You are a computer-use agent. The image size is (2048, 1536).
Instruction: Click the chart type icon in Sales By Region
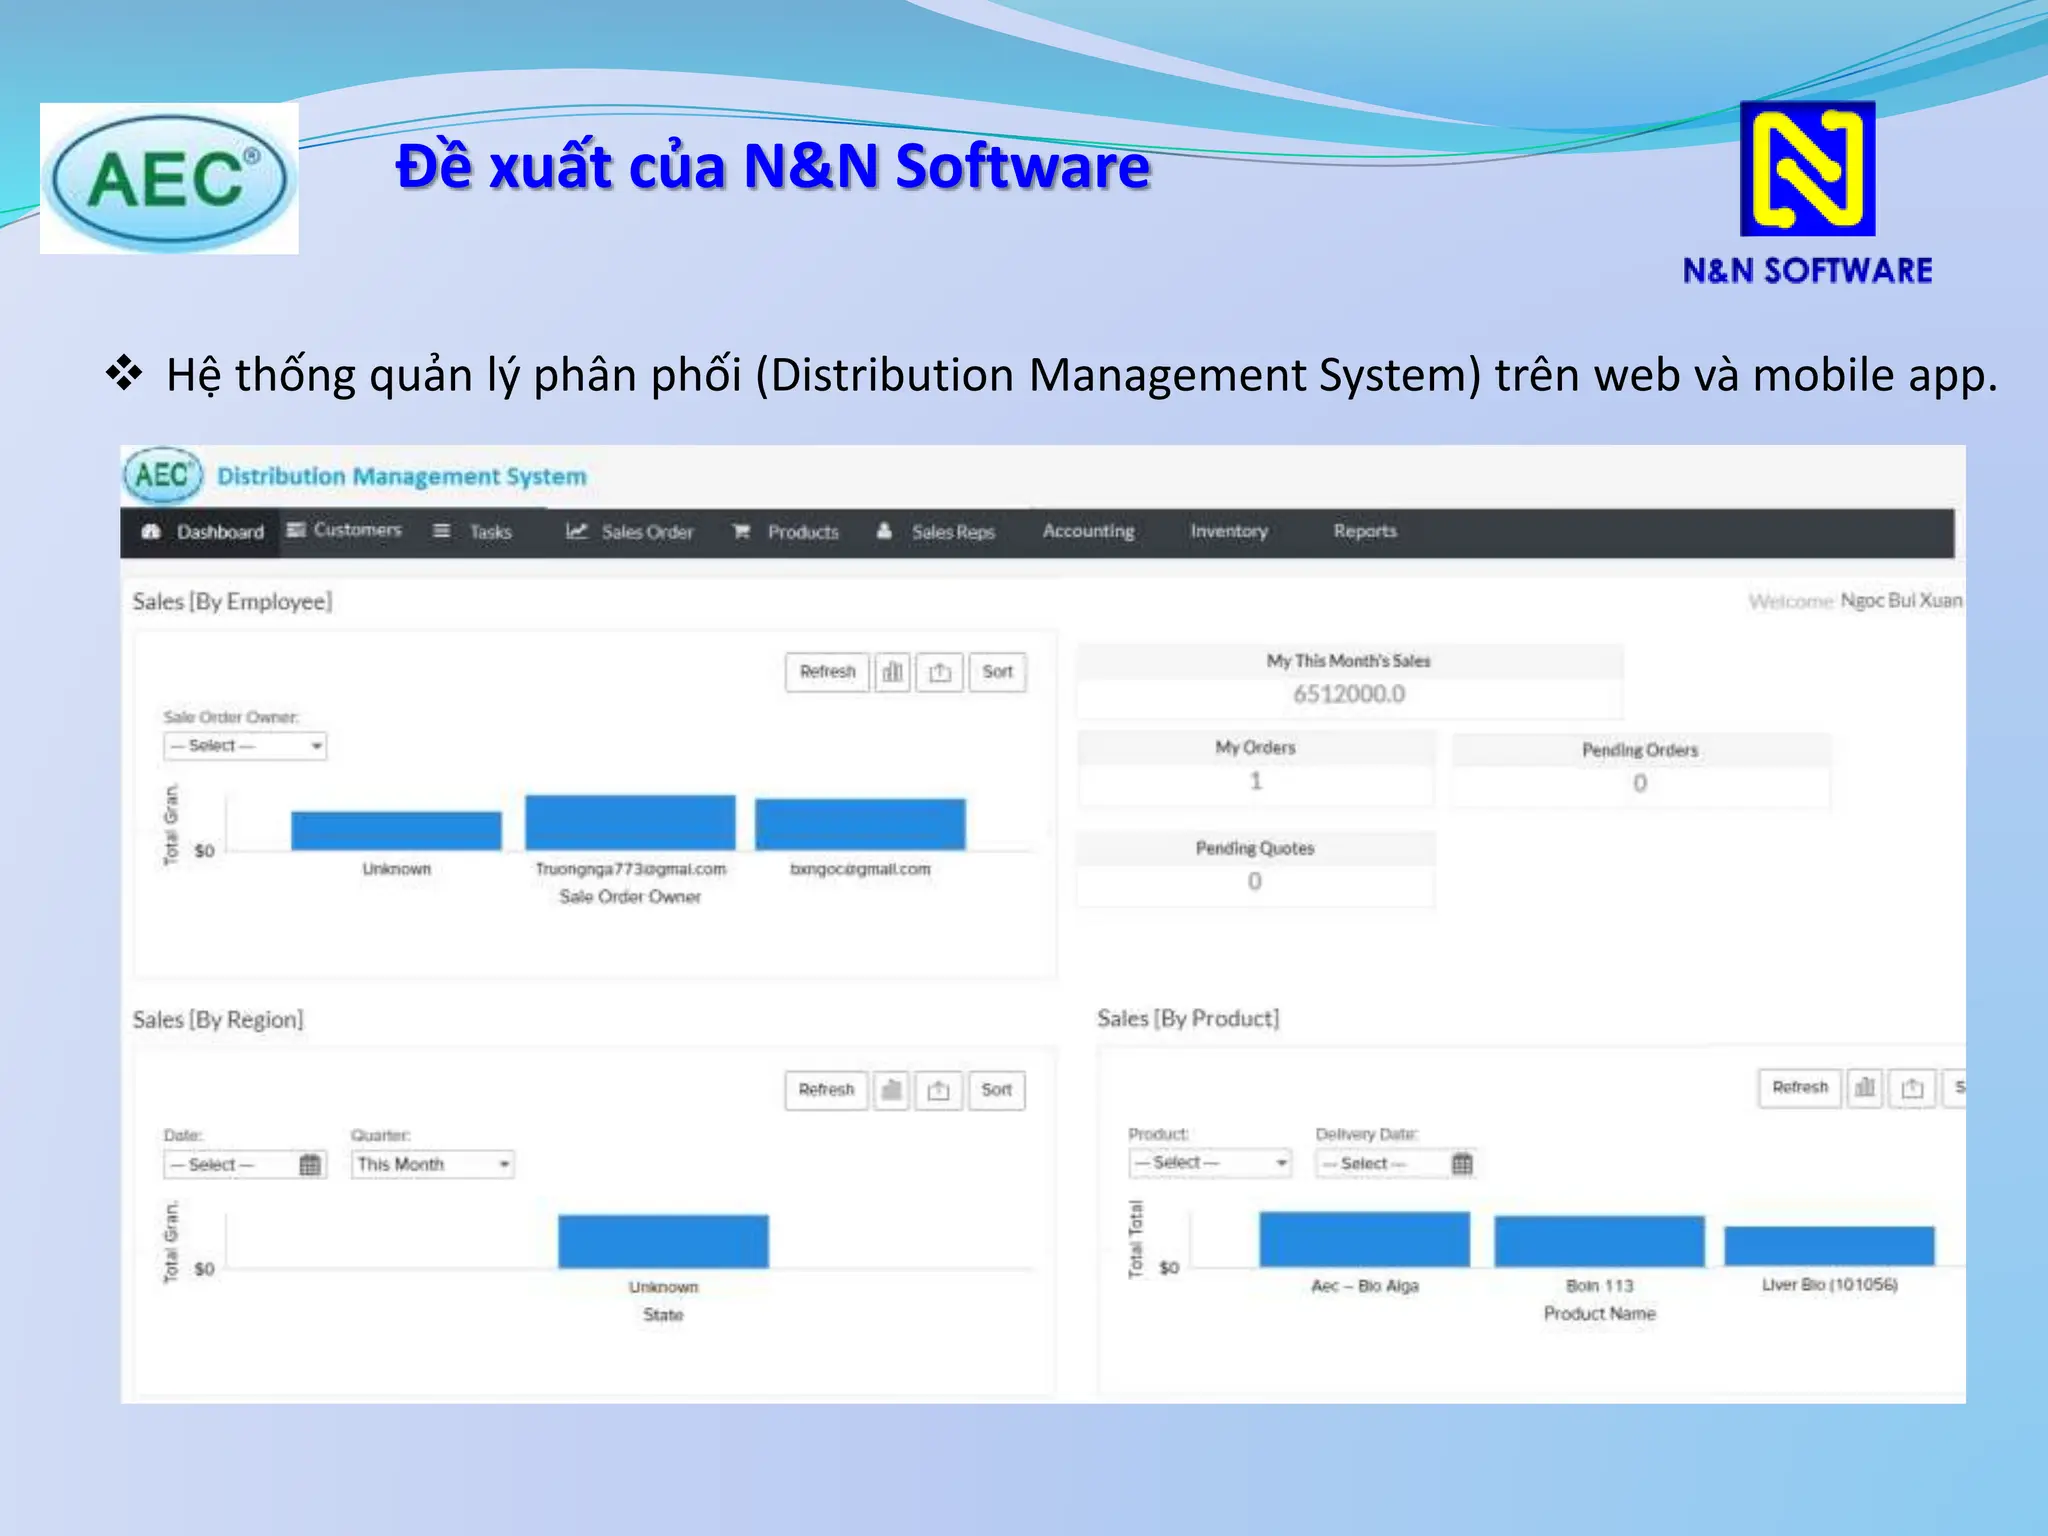pyautogui.click(x=891, y=1090)
